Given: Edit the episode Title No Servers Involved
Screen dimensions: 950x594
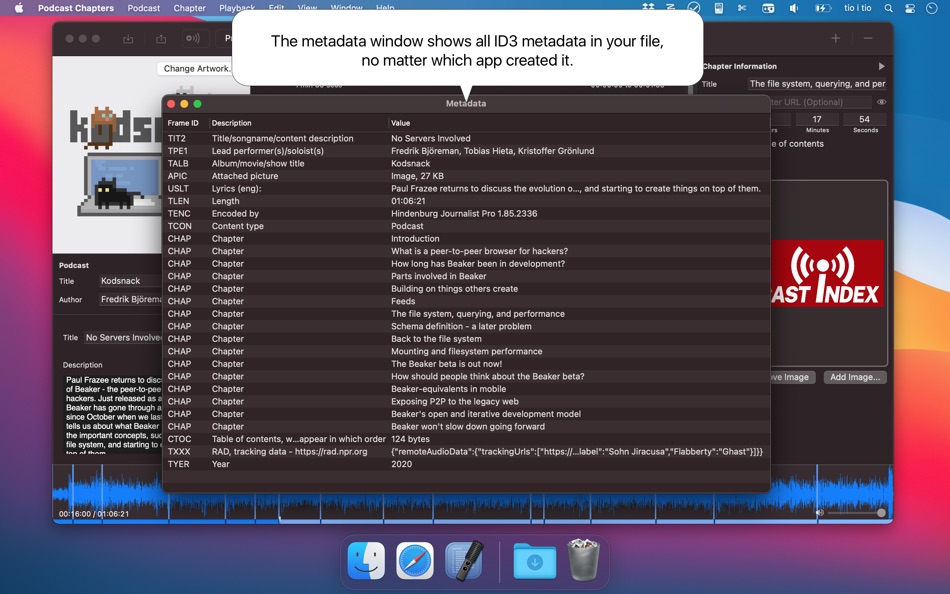Looking at the screenshot, I should tap(123, 338).
